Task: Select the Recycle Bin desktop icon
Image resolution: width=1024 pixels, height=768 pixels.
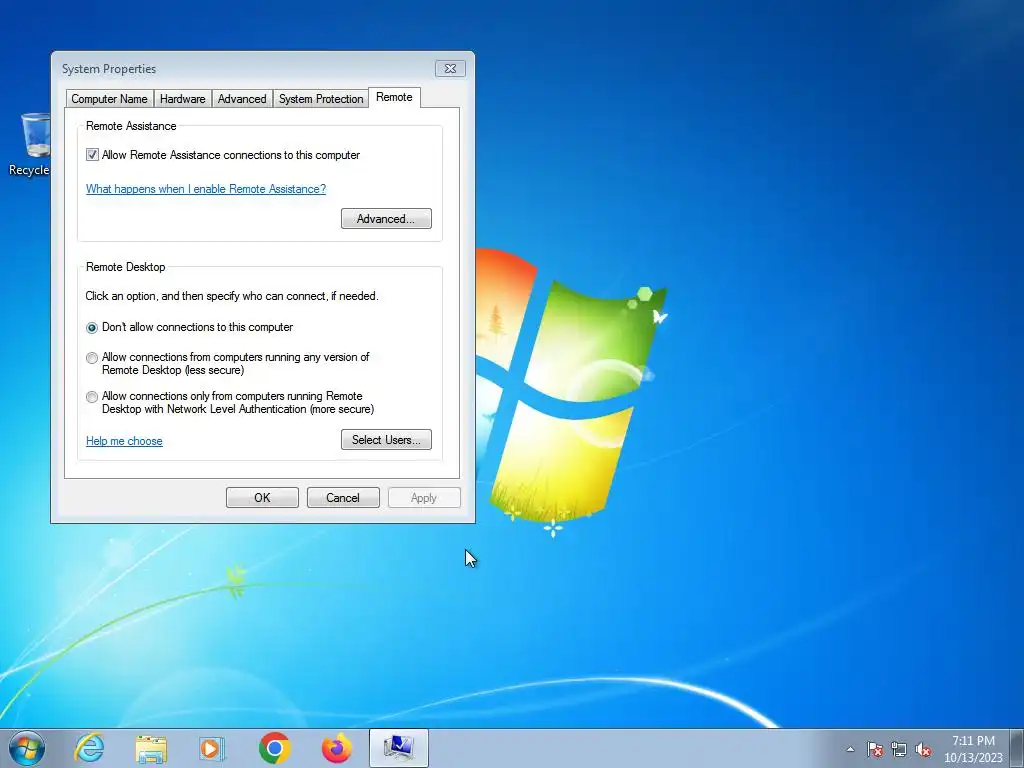Action: 31,144
